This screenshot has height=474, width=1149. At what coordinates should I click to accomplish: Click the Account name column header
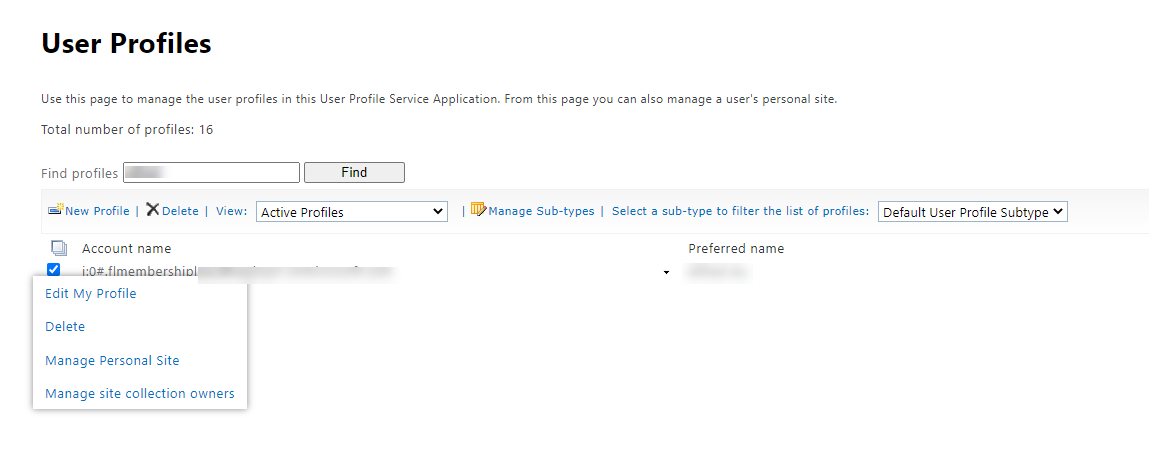point(126,249)
